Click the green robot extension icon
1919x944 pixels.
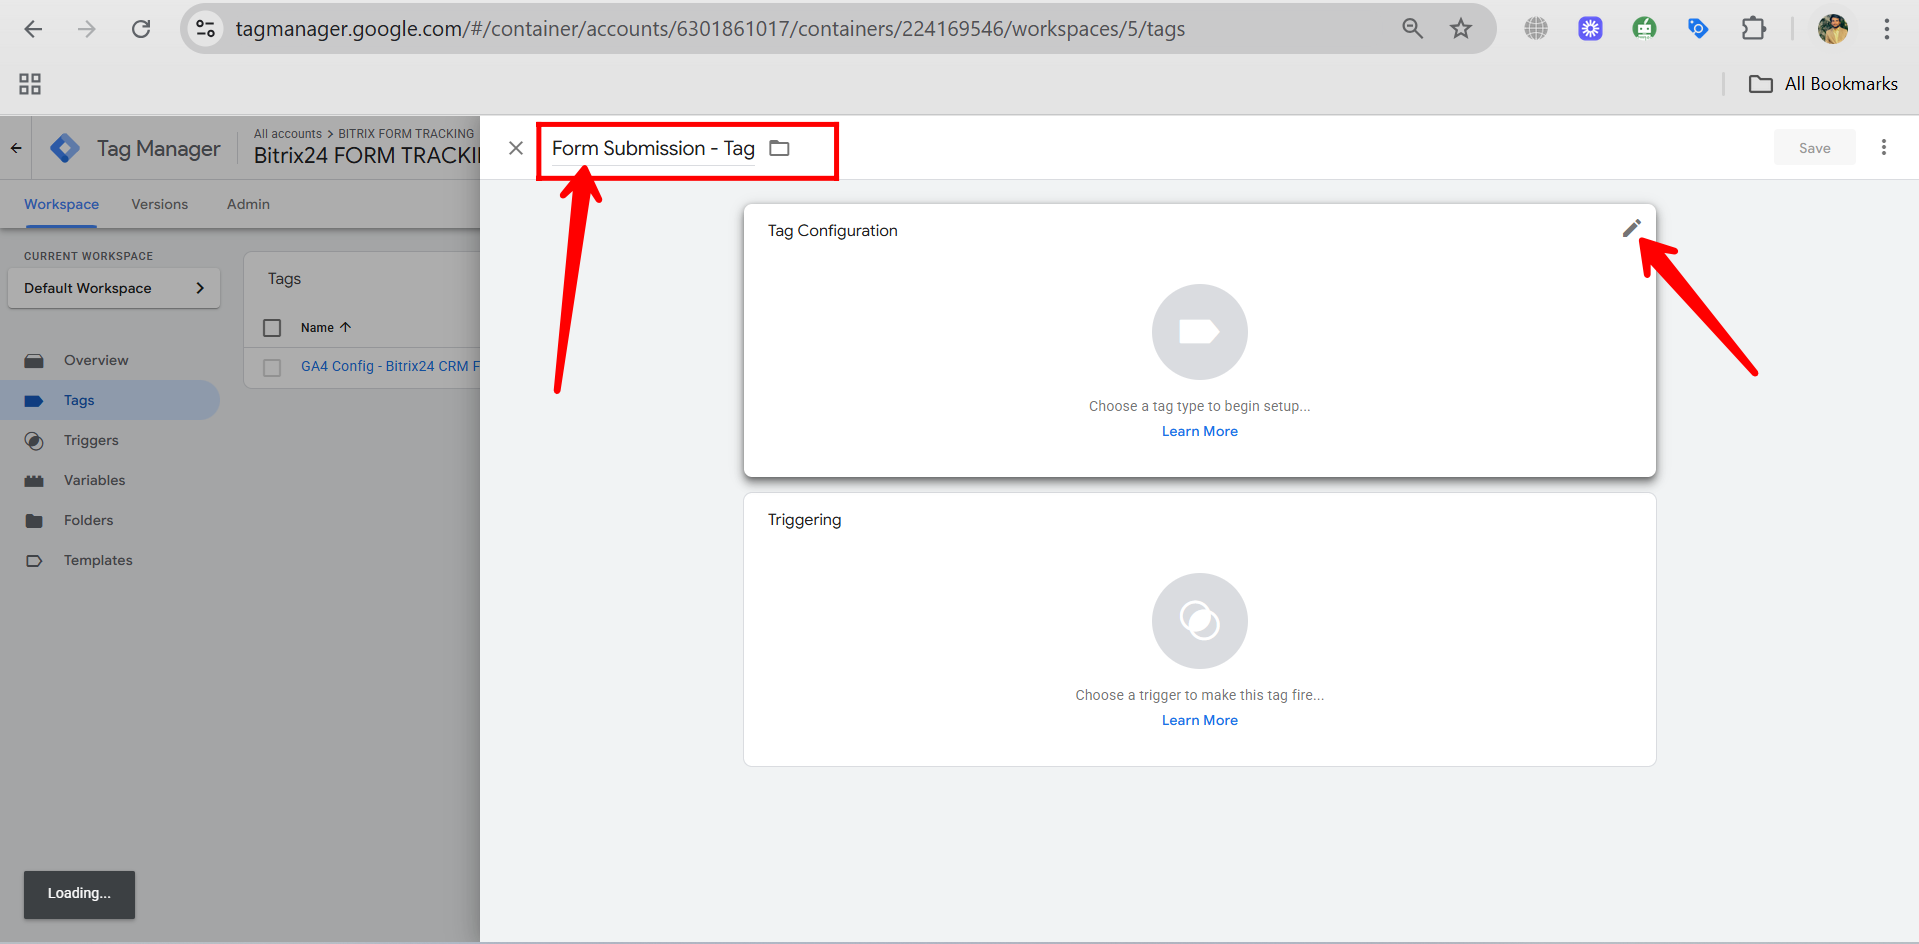click(x=1644, y=29)
